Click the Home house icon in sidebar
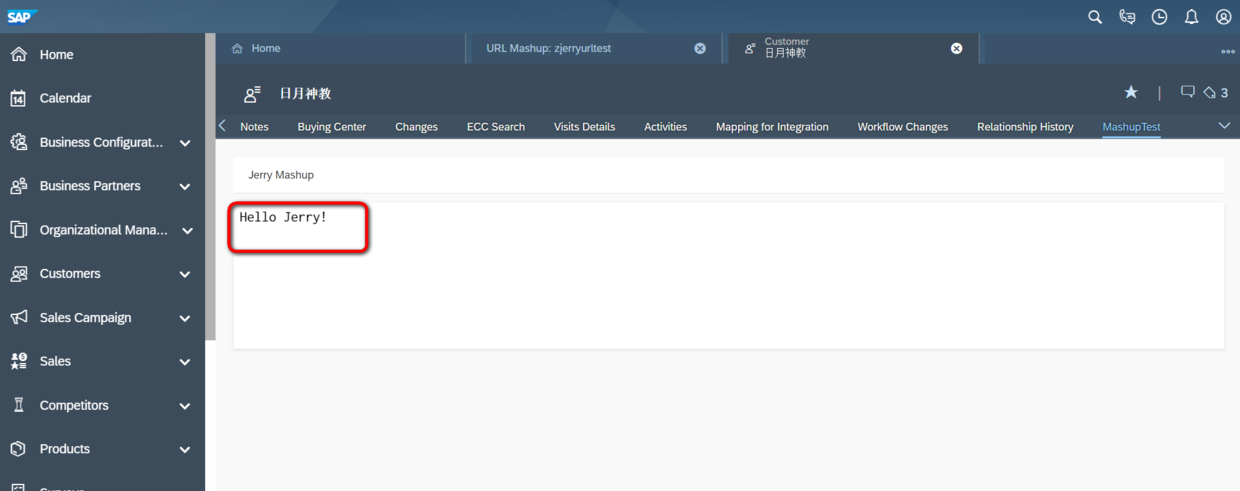 [18, 54]
